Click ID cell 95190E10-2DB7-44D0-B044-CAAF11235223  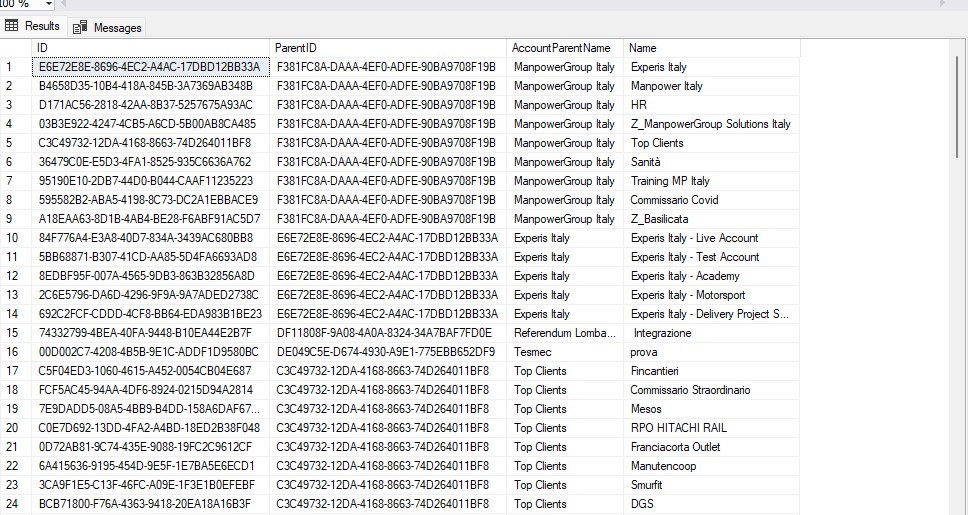[x=151, y=181]
